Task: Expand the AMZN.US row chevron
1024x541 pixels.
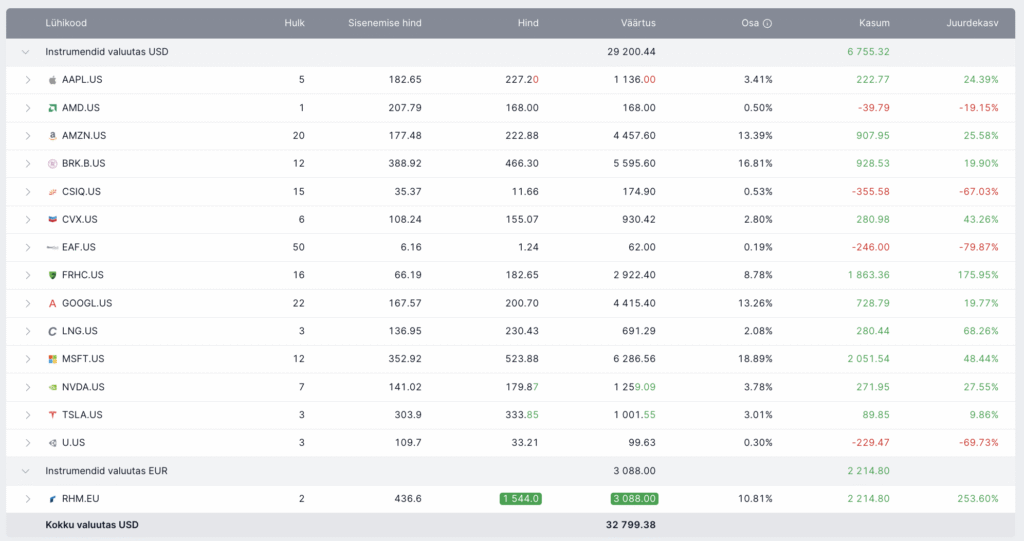Action: coord(27,136)
